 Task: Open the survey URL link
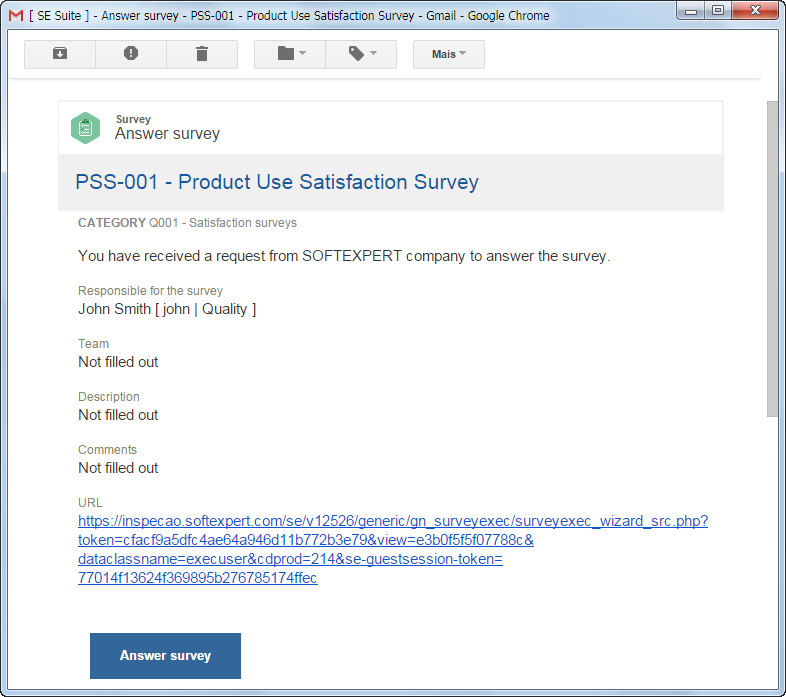coord(393,549)
